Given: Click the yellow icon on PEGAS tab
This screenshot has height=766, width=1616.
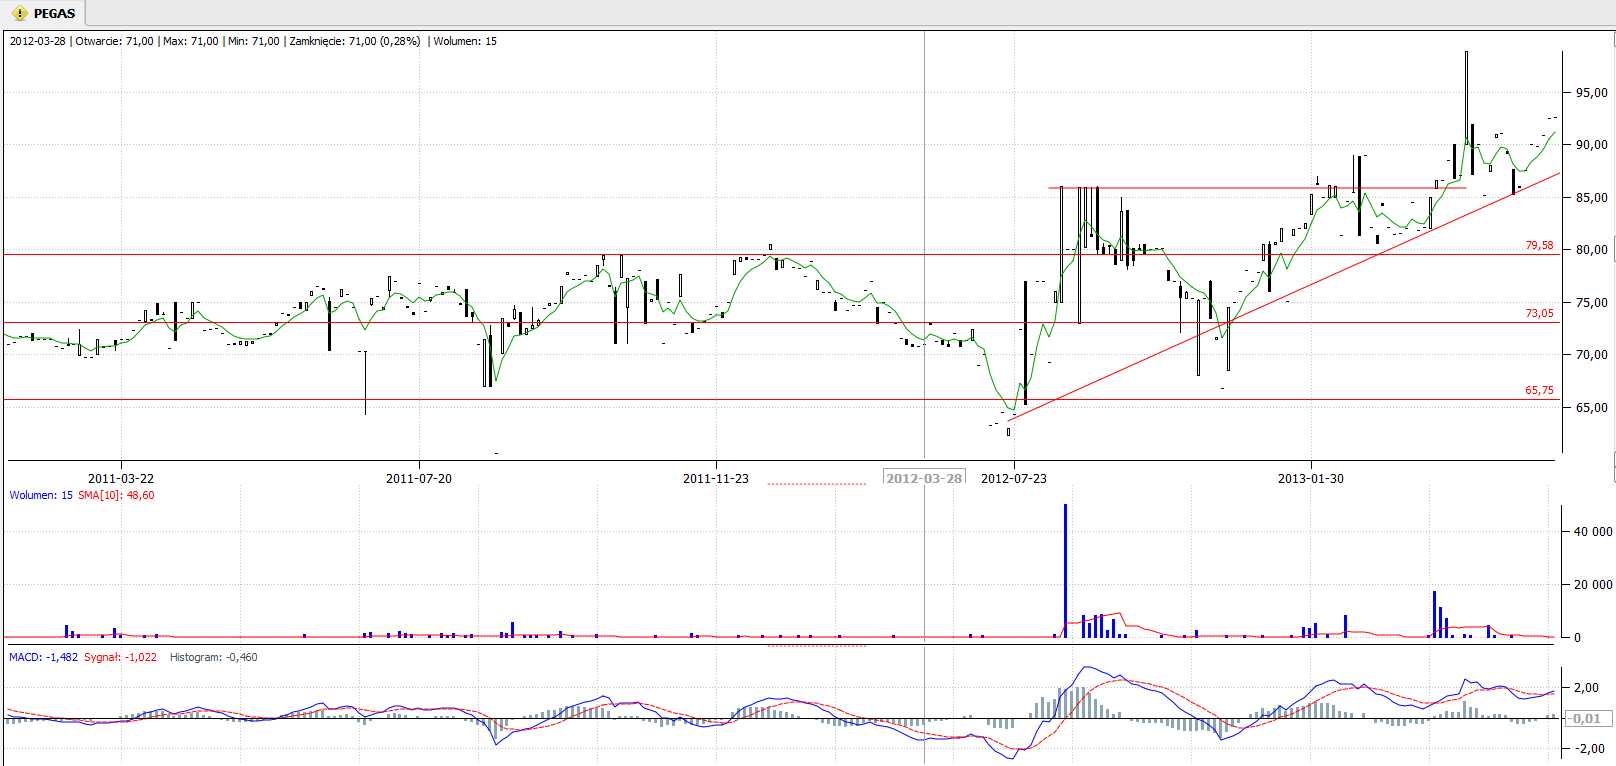Looking at the screenshot, I should pos(19,14).
